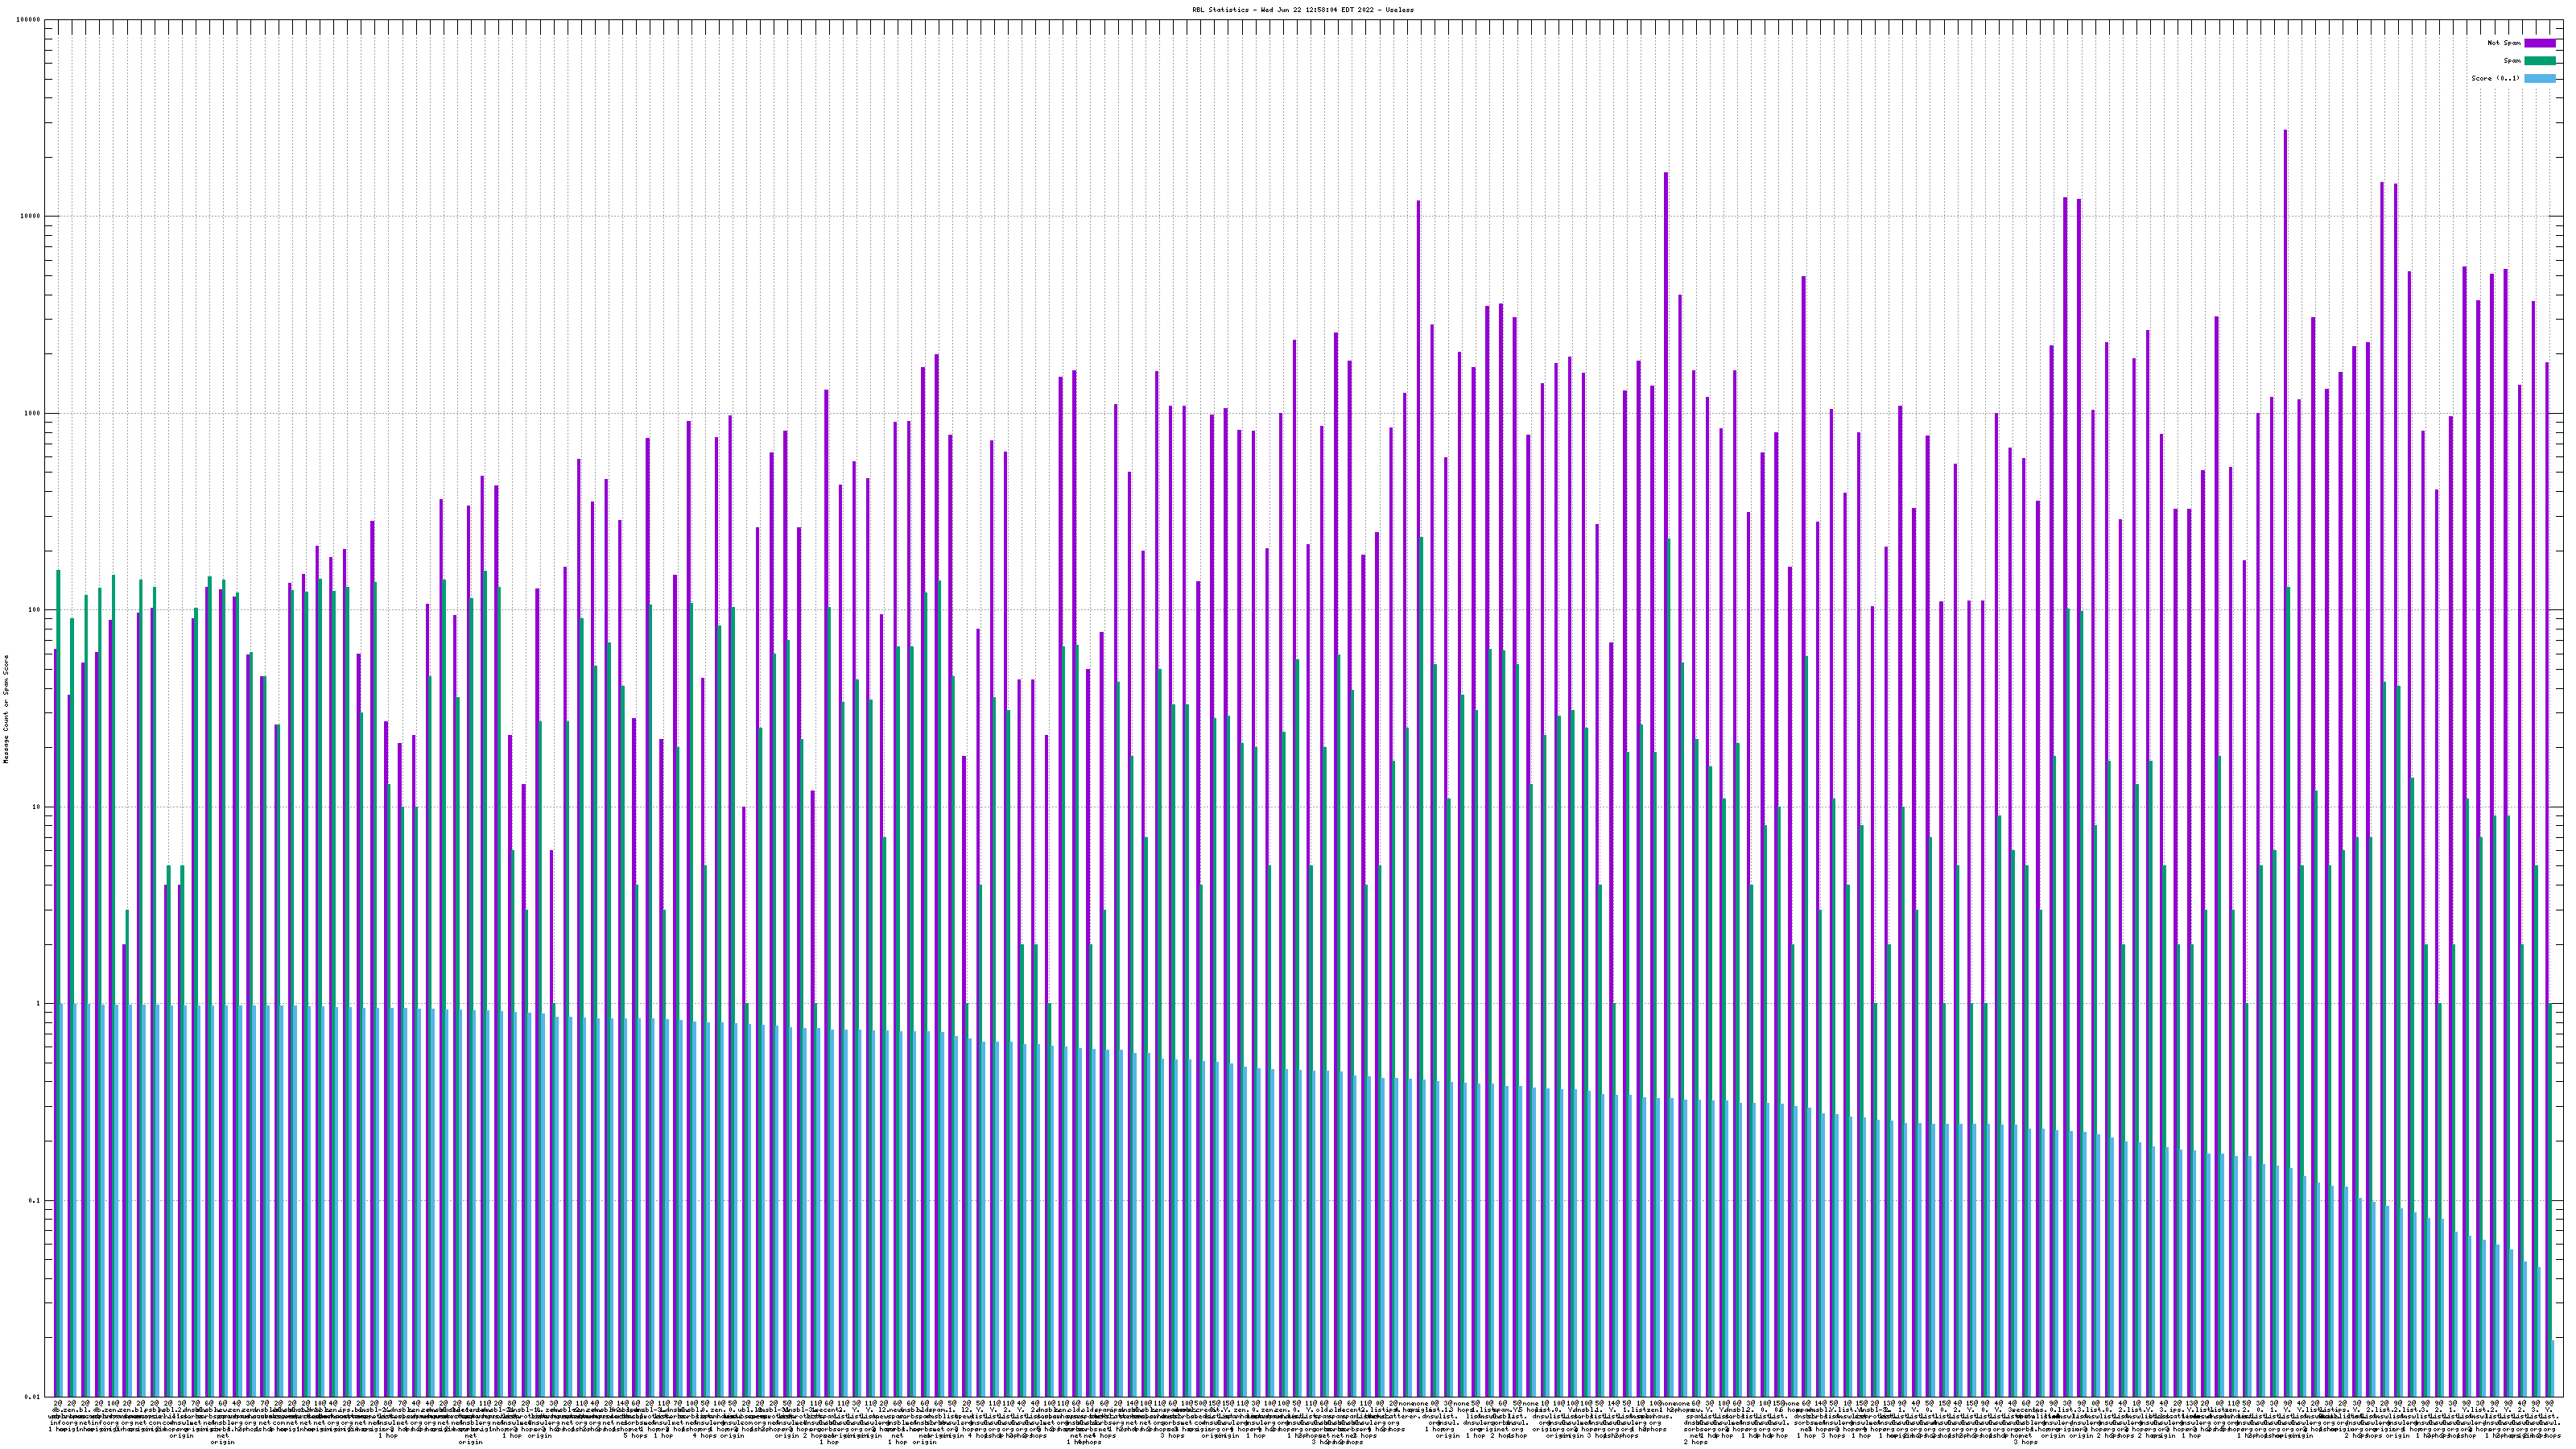Click the 10 y-axis tick label
Image resolution: width=2576 pixels, height=1449 pixels.
point(37,807)
